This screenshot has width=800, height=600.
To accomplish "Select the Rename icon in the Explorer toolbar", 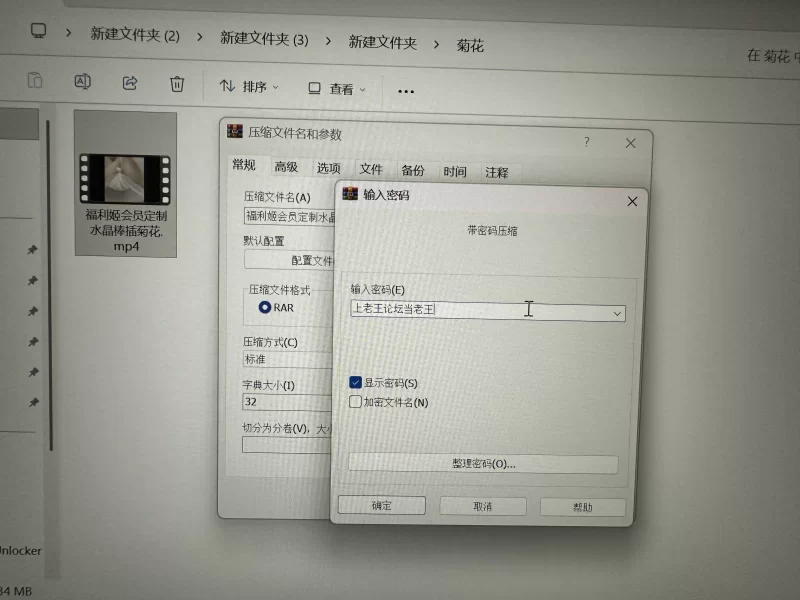I will [82, 84].
